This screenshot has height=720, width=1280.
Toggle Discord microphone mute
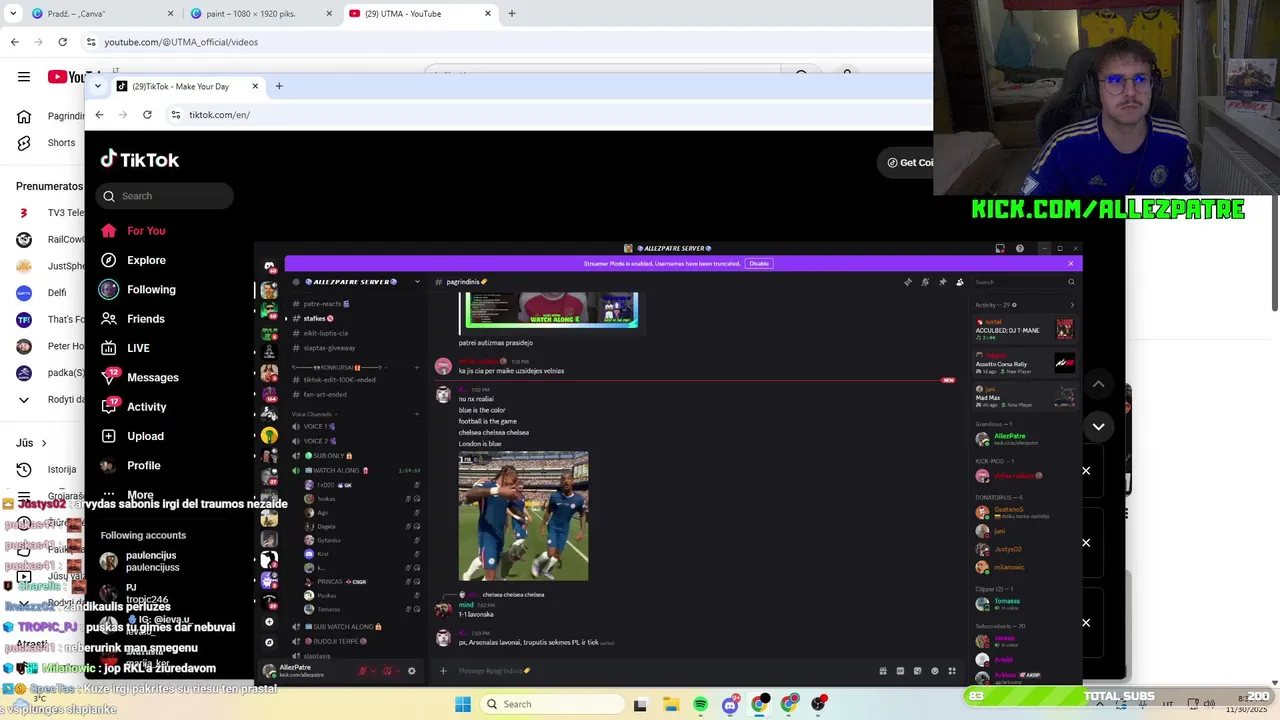pyautogui.click(x=363, y=671)
